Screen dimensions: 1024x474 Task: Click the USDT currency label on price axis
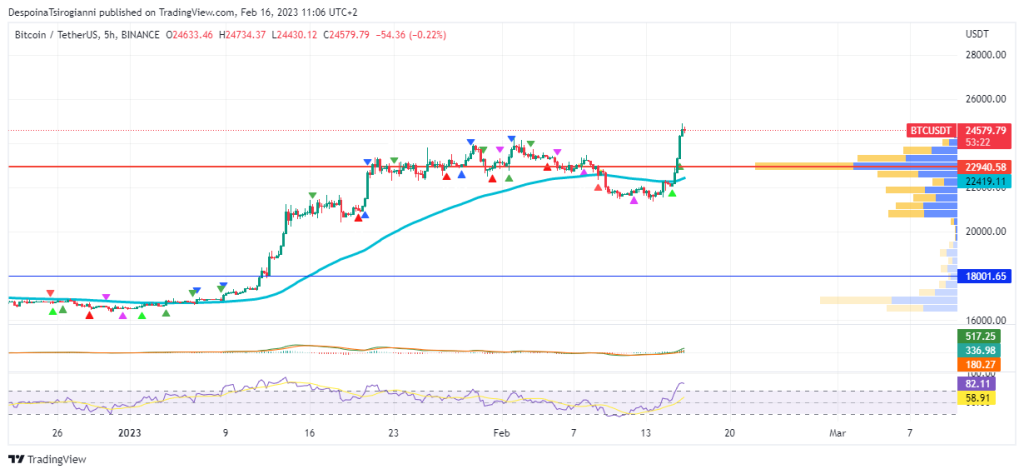tap(977, 34)
